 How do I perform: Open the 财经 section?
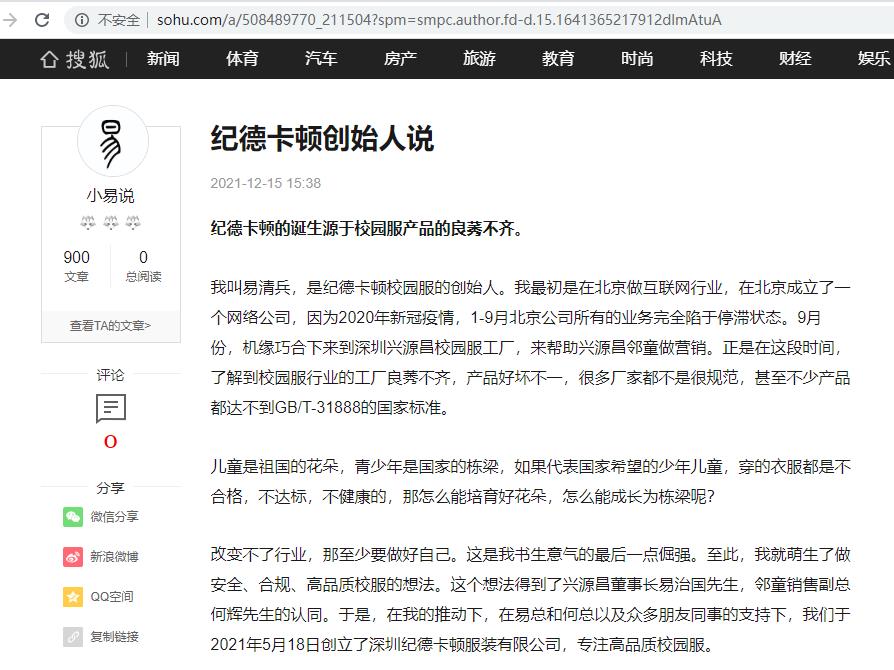[x=795, y=59]
